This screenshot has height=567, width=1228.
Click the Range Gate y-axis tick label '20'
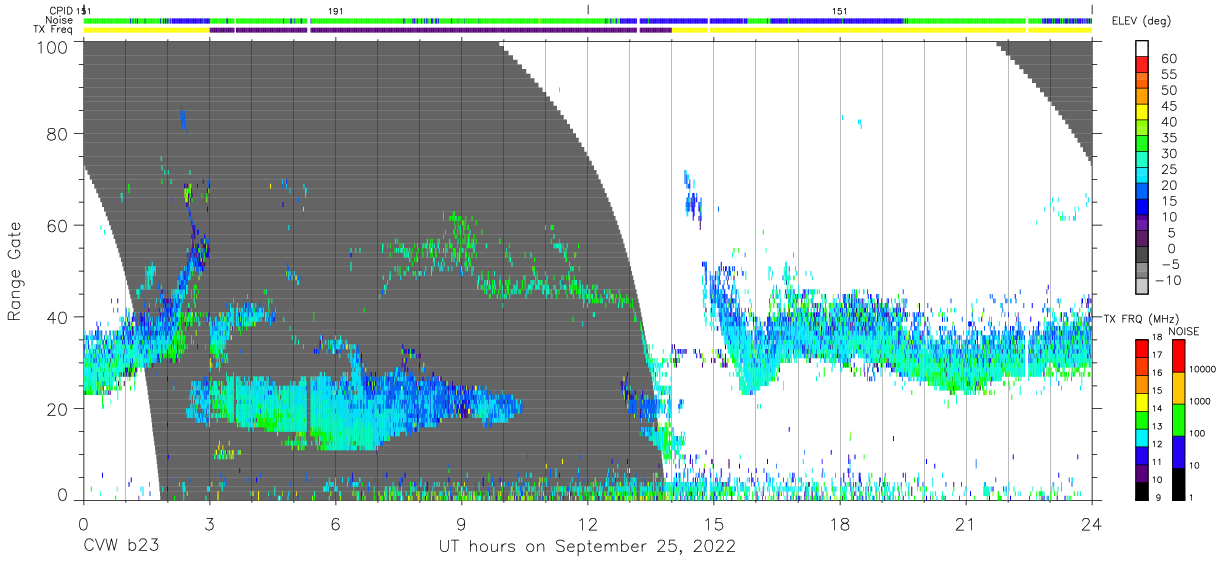pos(59,409)
